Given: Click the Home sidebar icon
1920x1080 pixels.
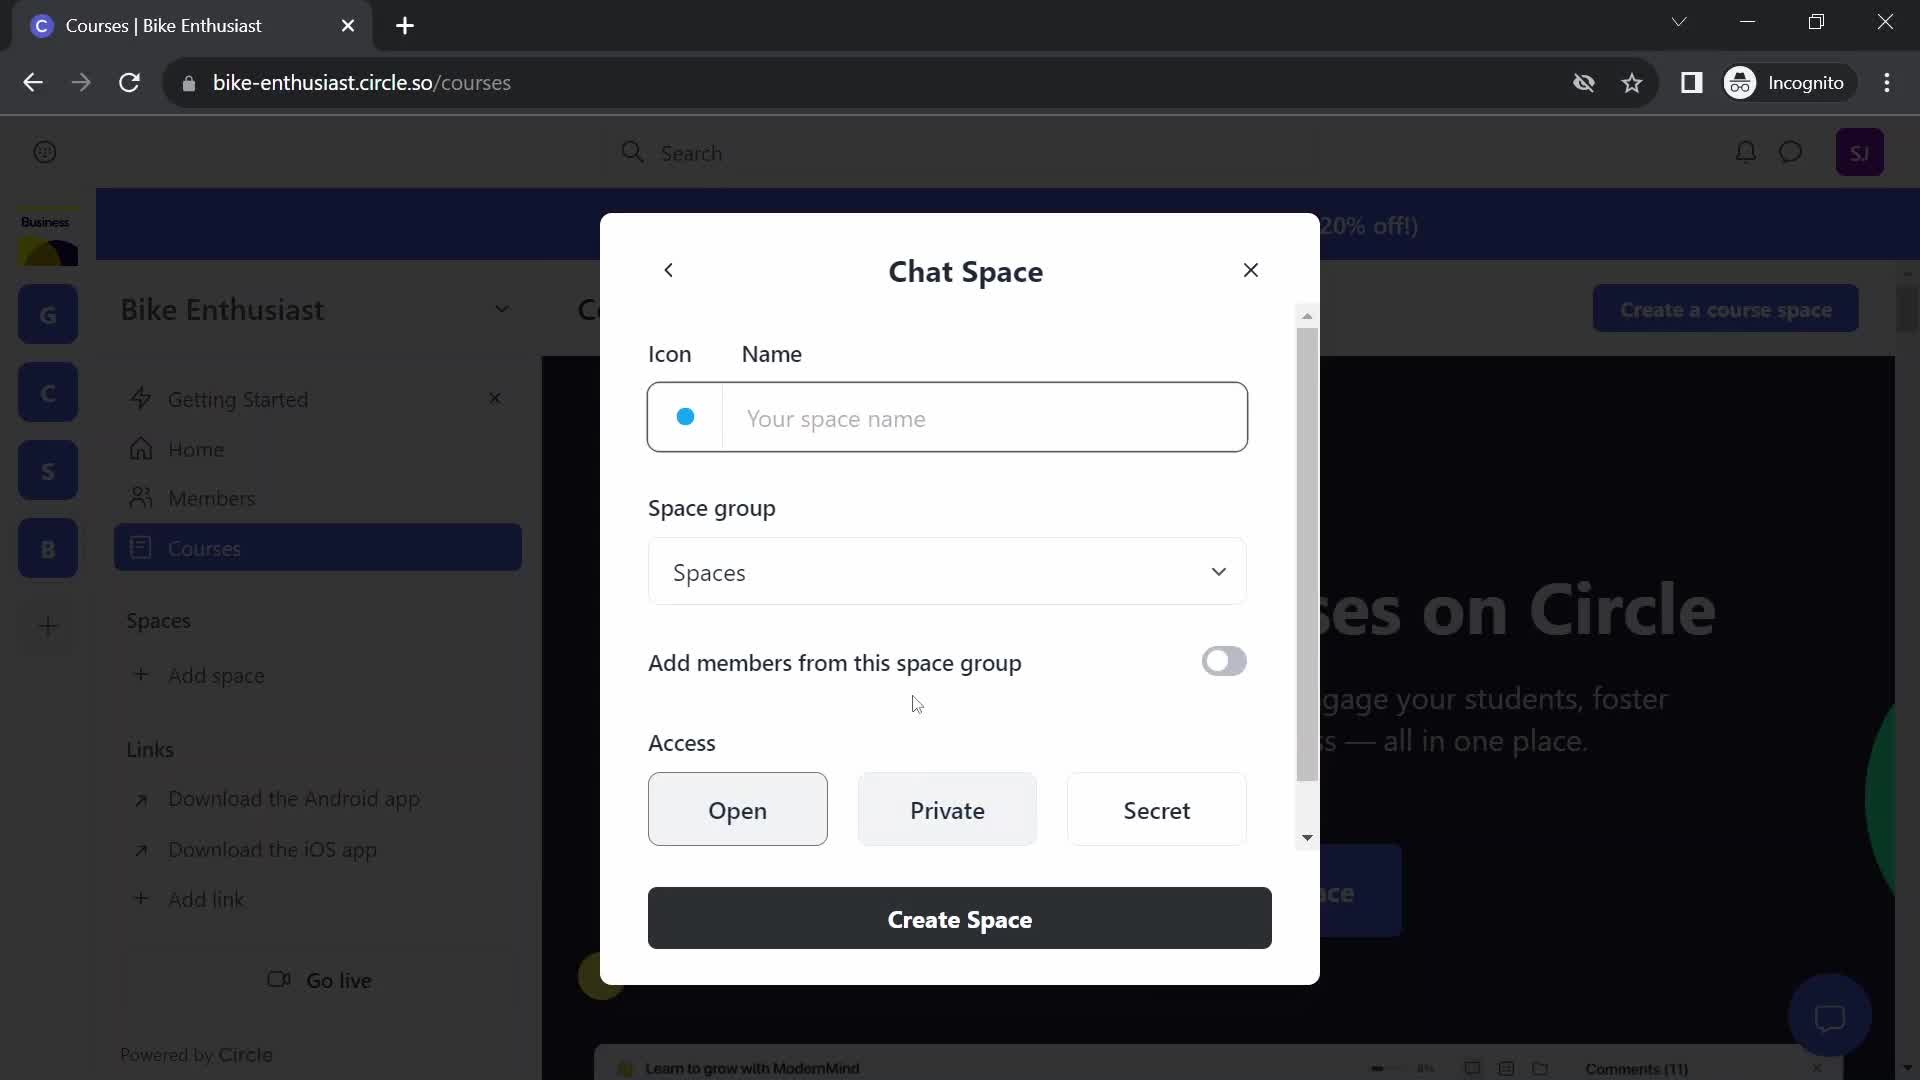Looking at the screenshot, I should (141, 448).
